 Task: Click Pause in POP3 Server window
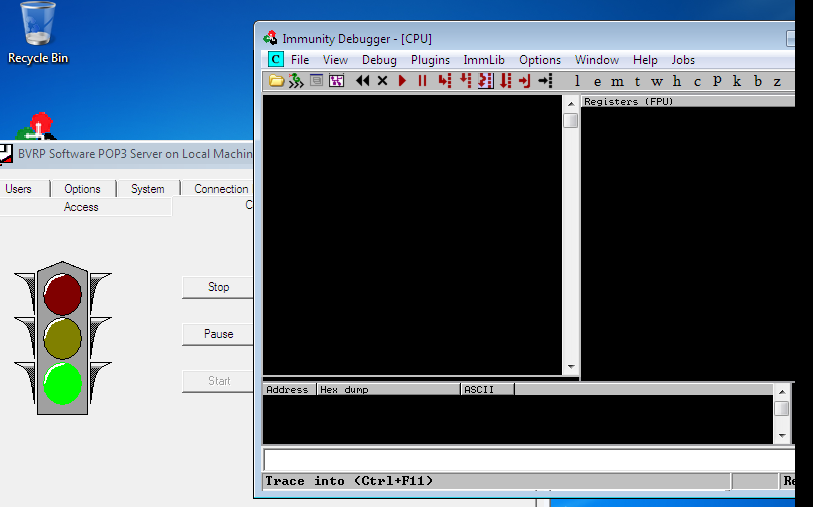click(218, 334)
